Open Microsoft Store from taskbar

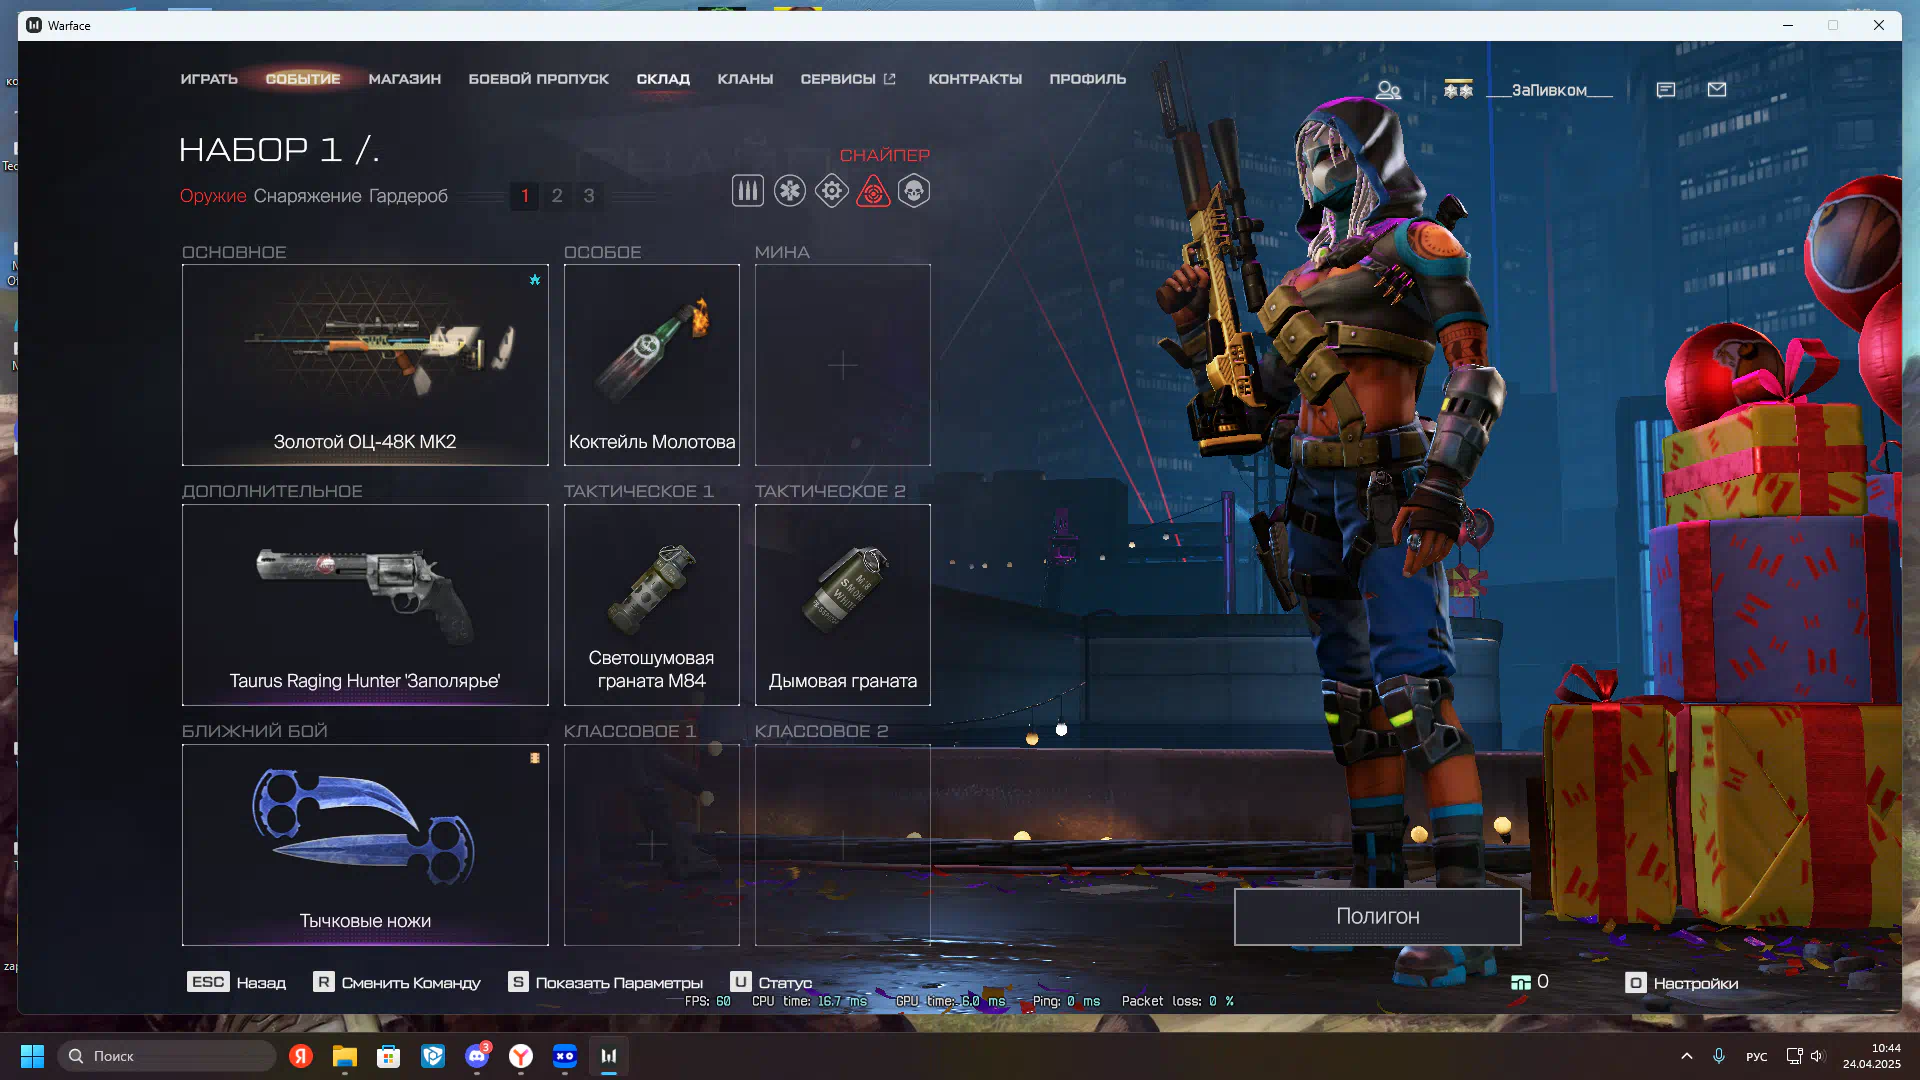click(389, 1056)
